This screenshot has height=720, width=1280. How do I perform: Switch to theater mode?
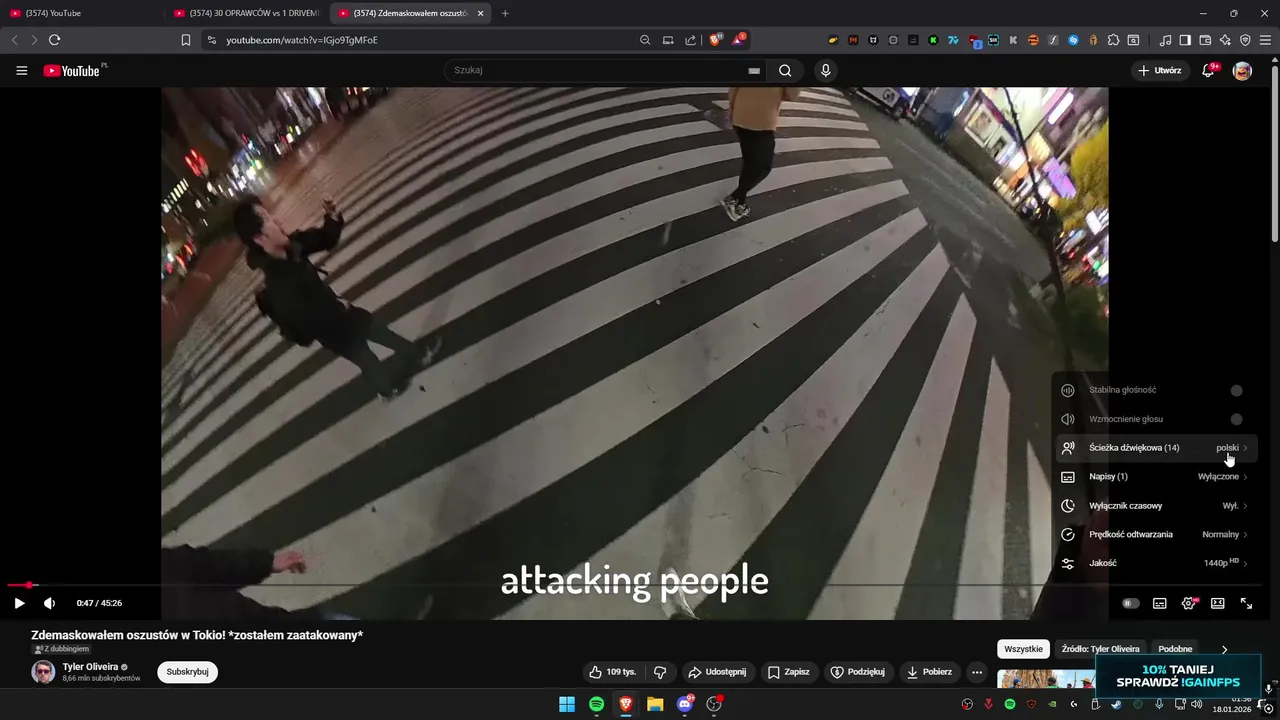point(1217,603)
